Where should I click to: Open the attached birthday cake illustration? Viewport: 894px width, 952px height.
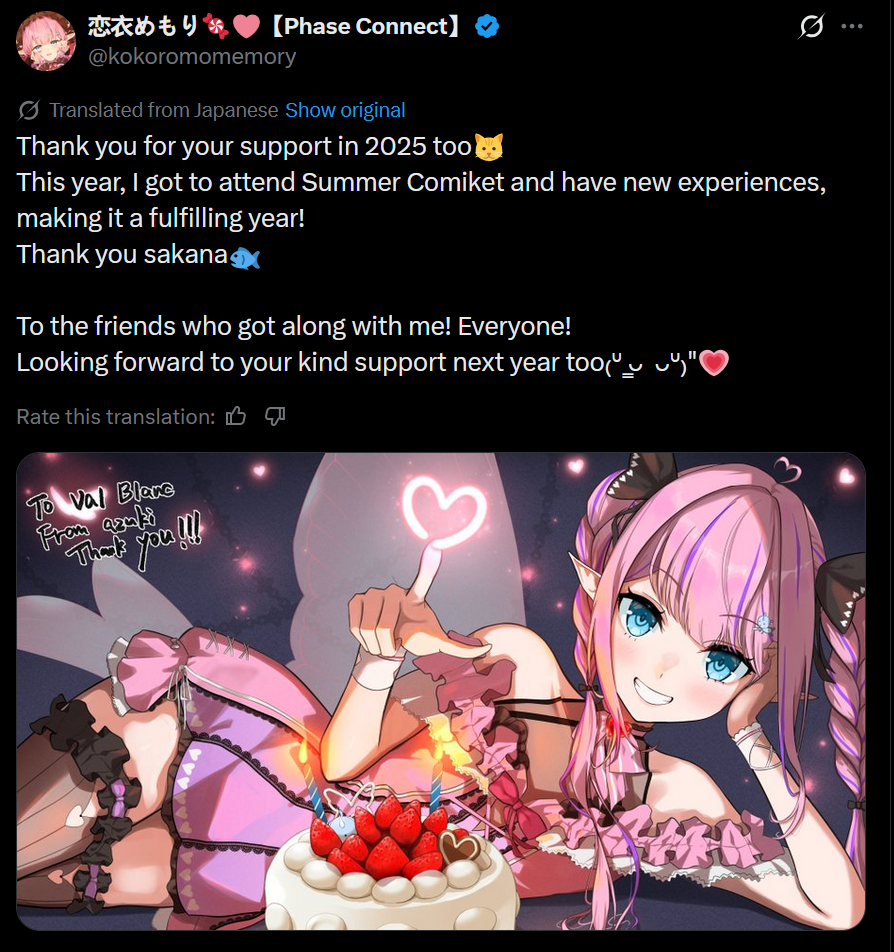coord(441,691)
